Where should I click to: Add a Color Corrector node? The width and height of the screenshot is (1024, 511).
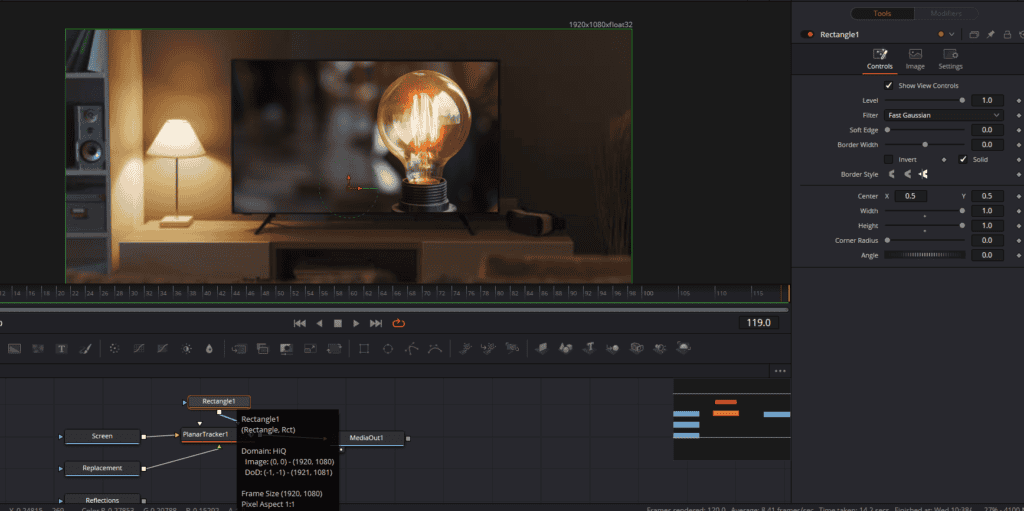(x=114, y=349)
